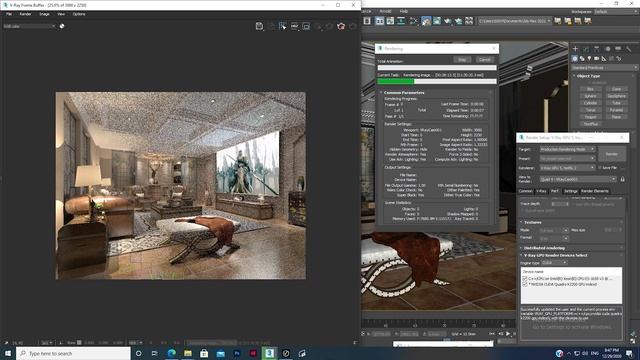Open the project path dropdown in 3ds Max toolbar

(515, 20)
